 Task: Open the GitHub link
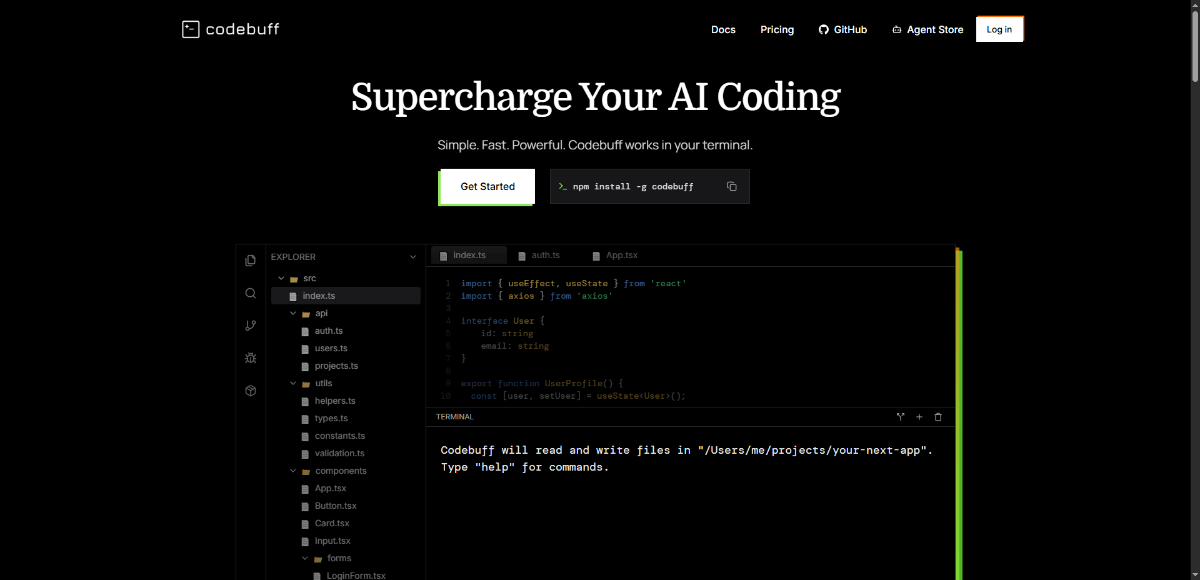(x=842, y=30)
